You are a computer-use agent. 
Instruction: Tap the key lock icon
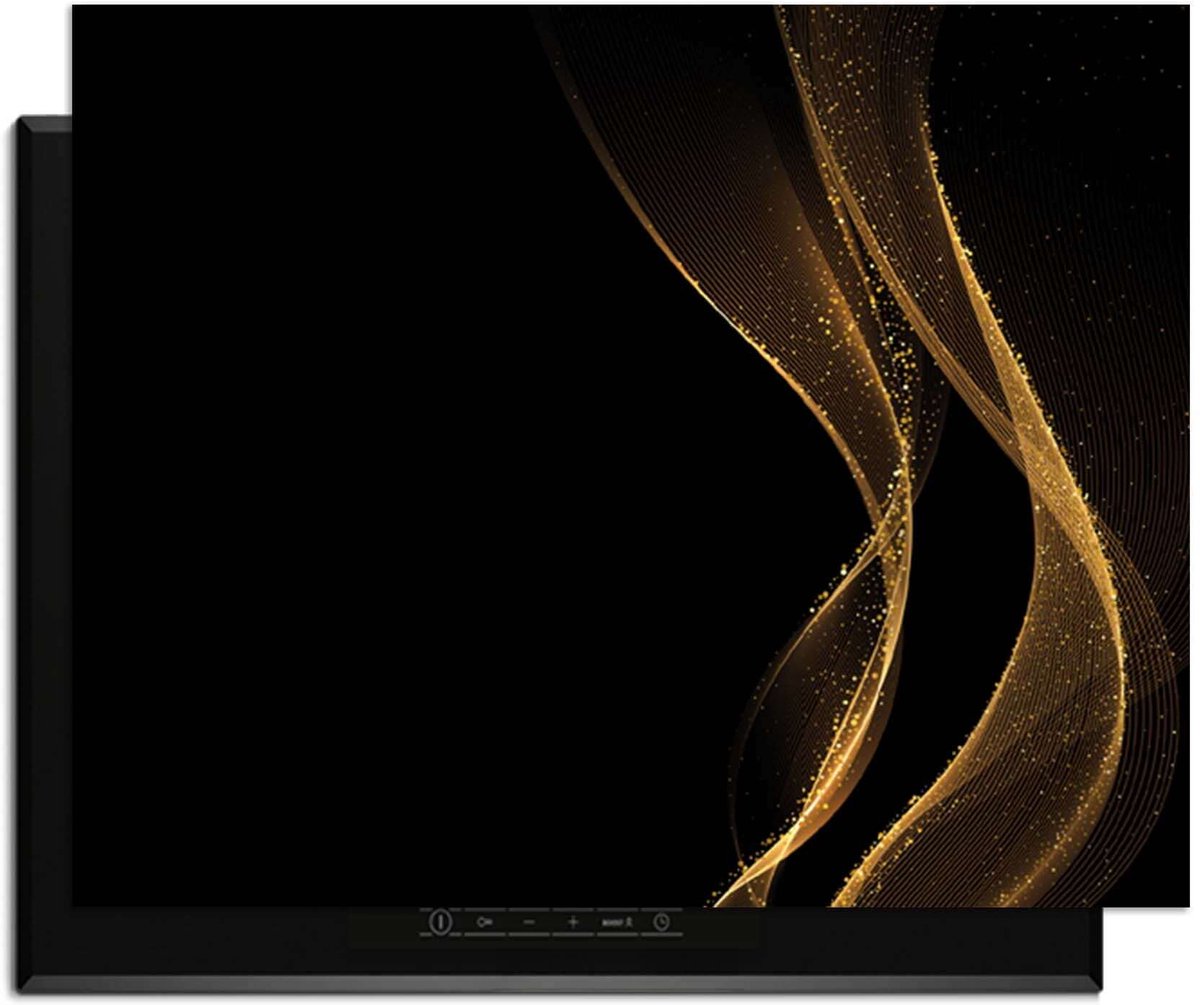pyautogui.click(x=485, y=922)
